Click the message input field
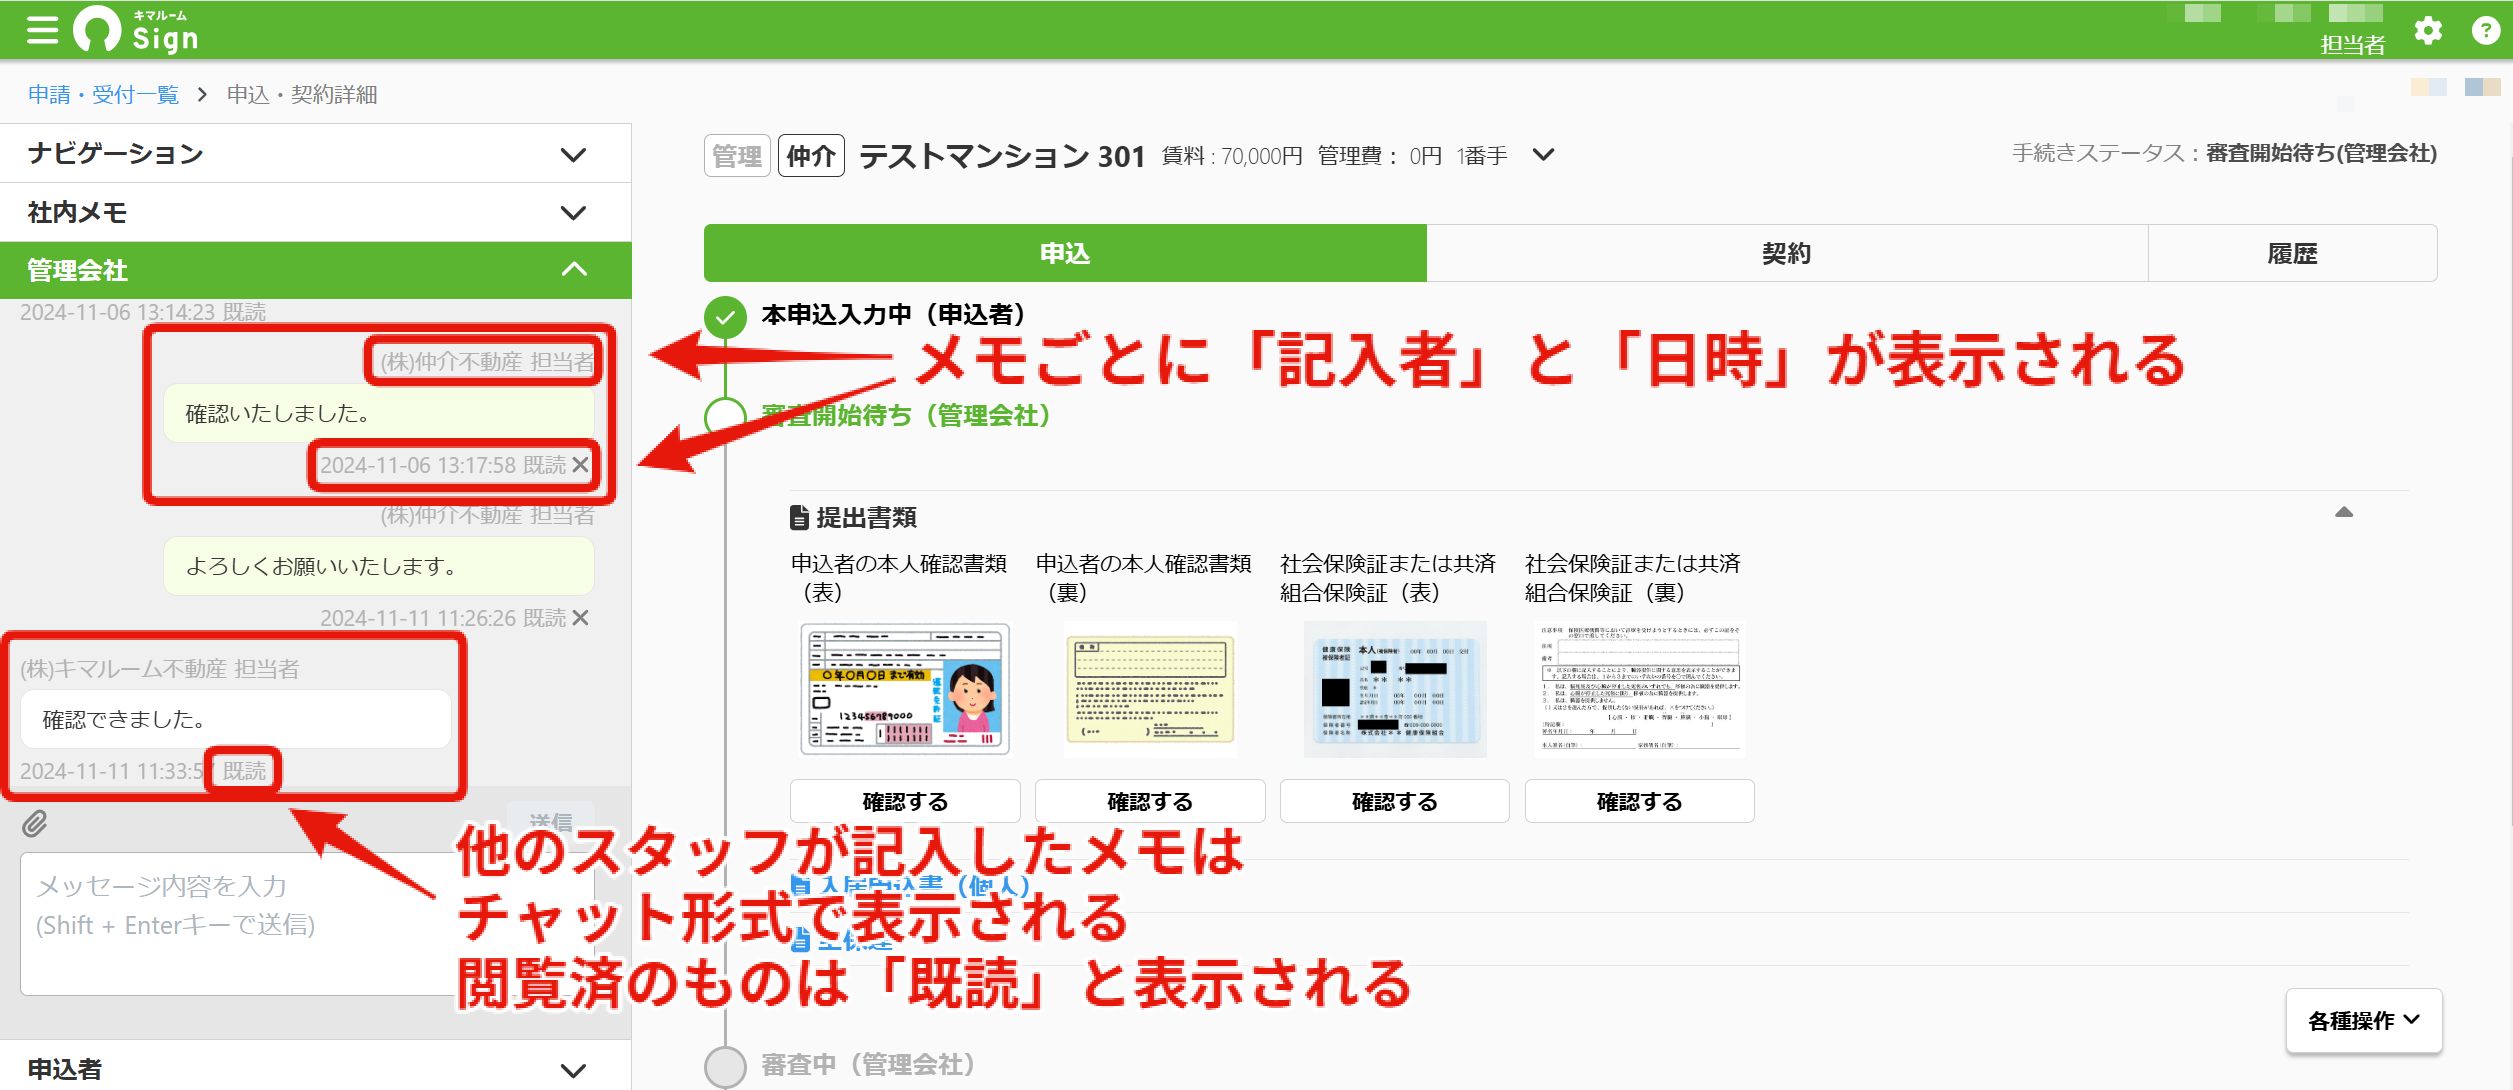Screen dimensions: 2513x1090 [x=307, y=923]
